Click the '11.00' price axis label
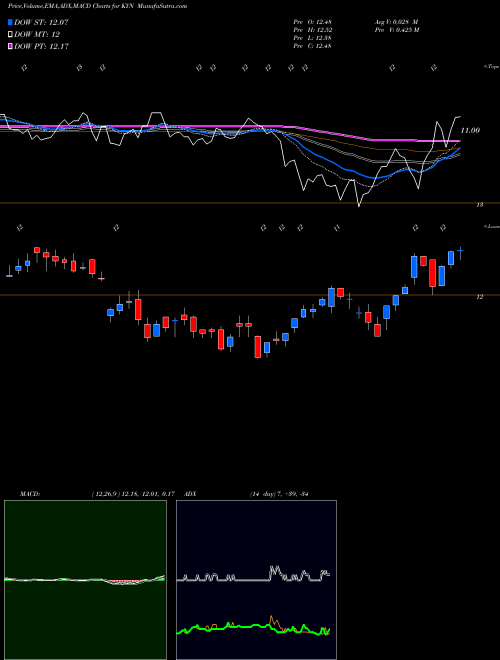Viewport: 500px width, 660px height. click(470, 130)
